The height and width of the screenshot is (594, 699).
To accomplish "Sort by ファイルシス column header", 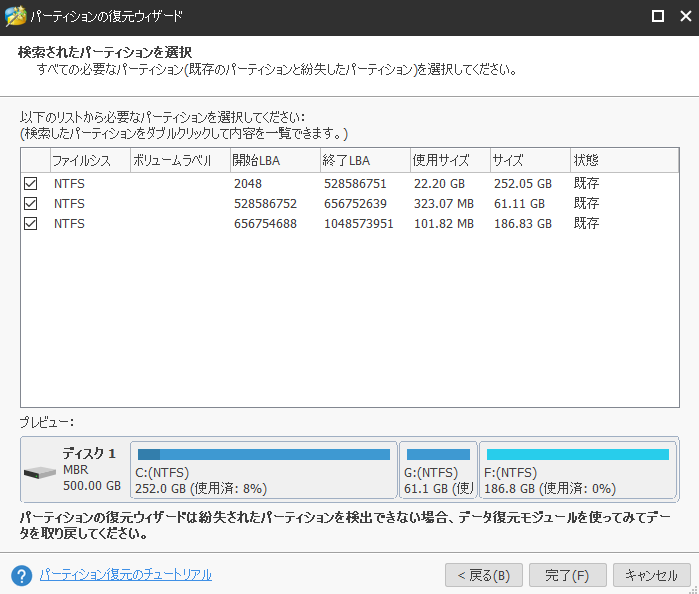I will coord(90,160).
